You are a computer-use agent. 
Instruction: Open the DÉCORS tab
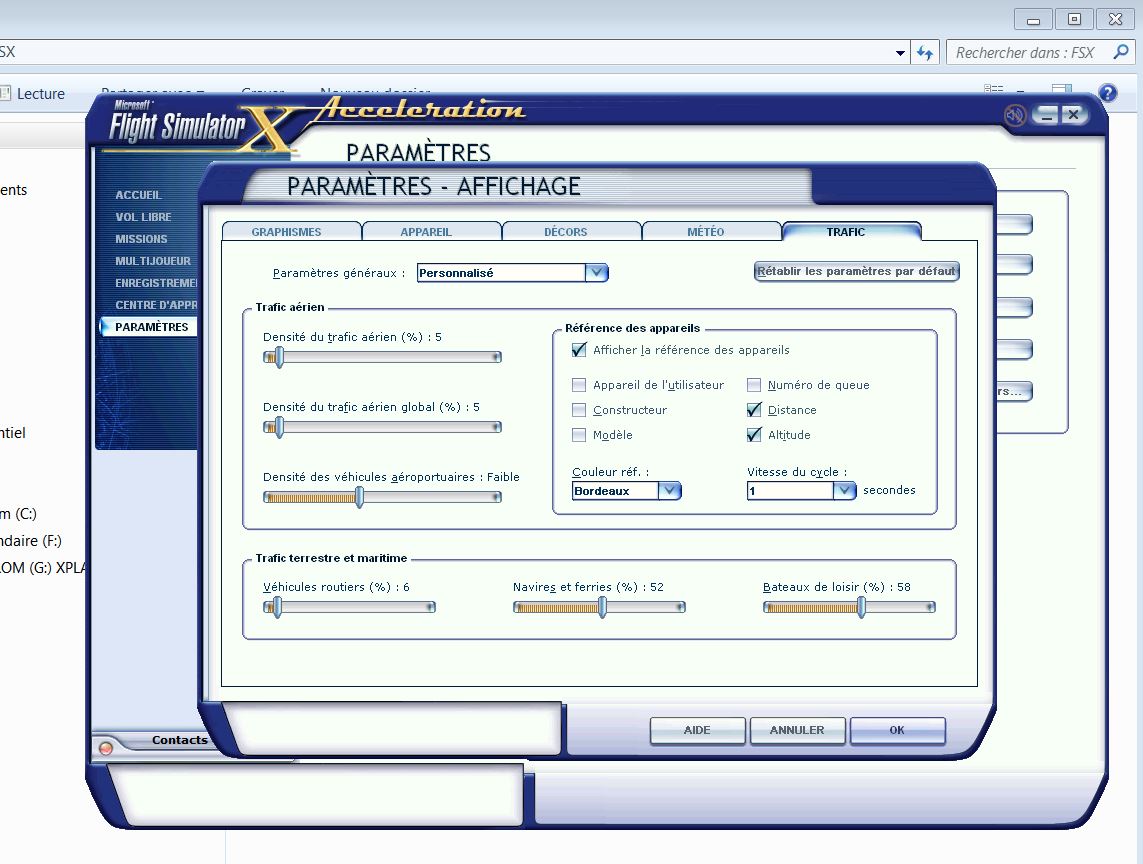tap(566, 232)
